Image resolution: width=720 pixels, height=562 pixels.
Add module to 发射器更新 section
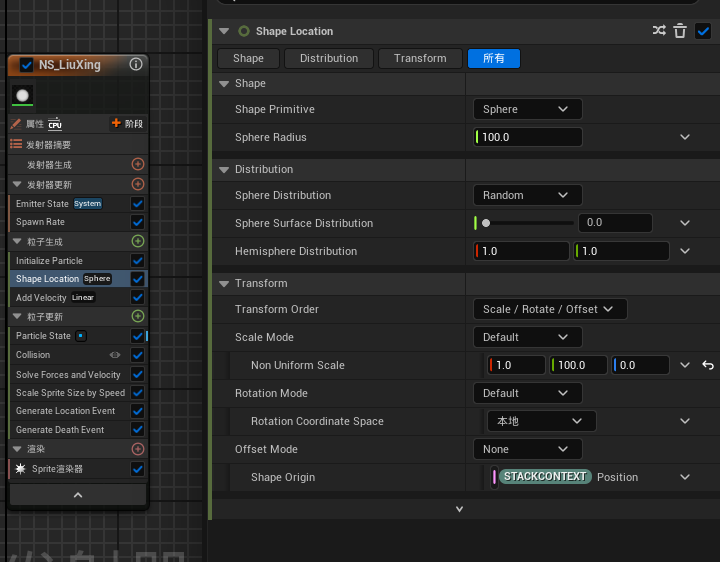coord(138,184)
